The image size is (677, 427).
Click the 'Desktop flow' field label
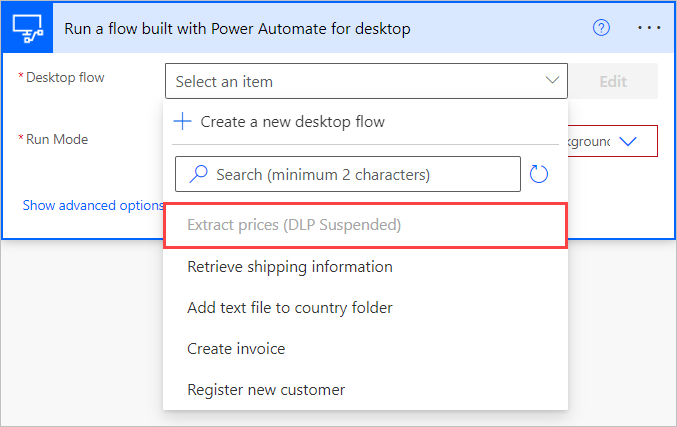click(x=65, y=77)
